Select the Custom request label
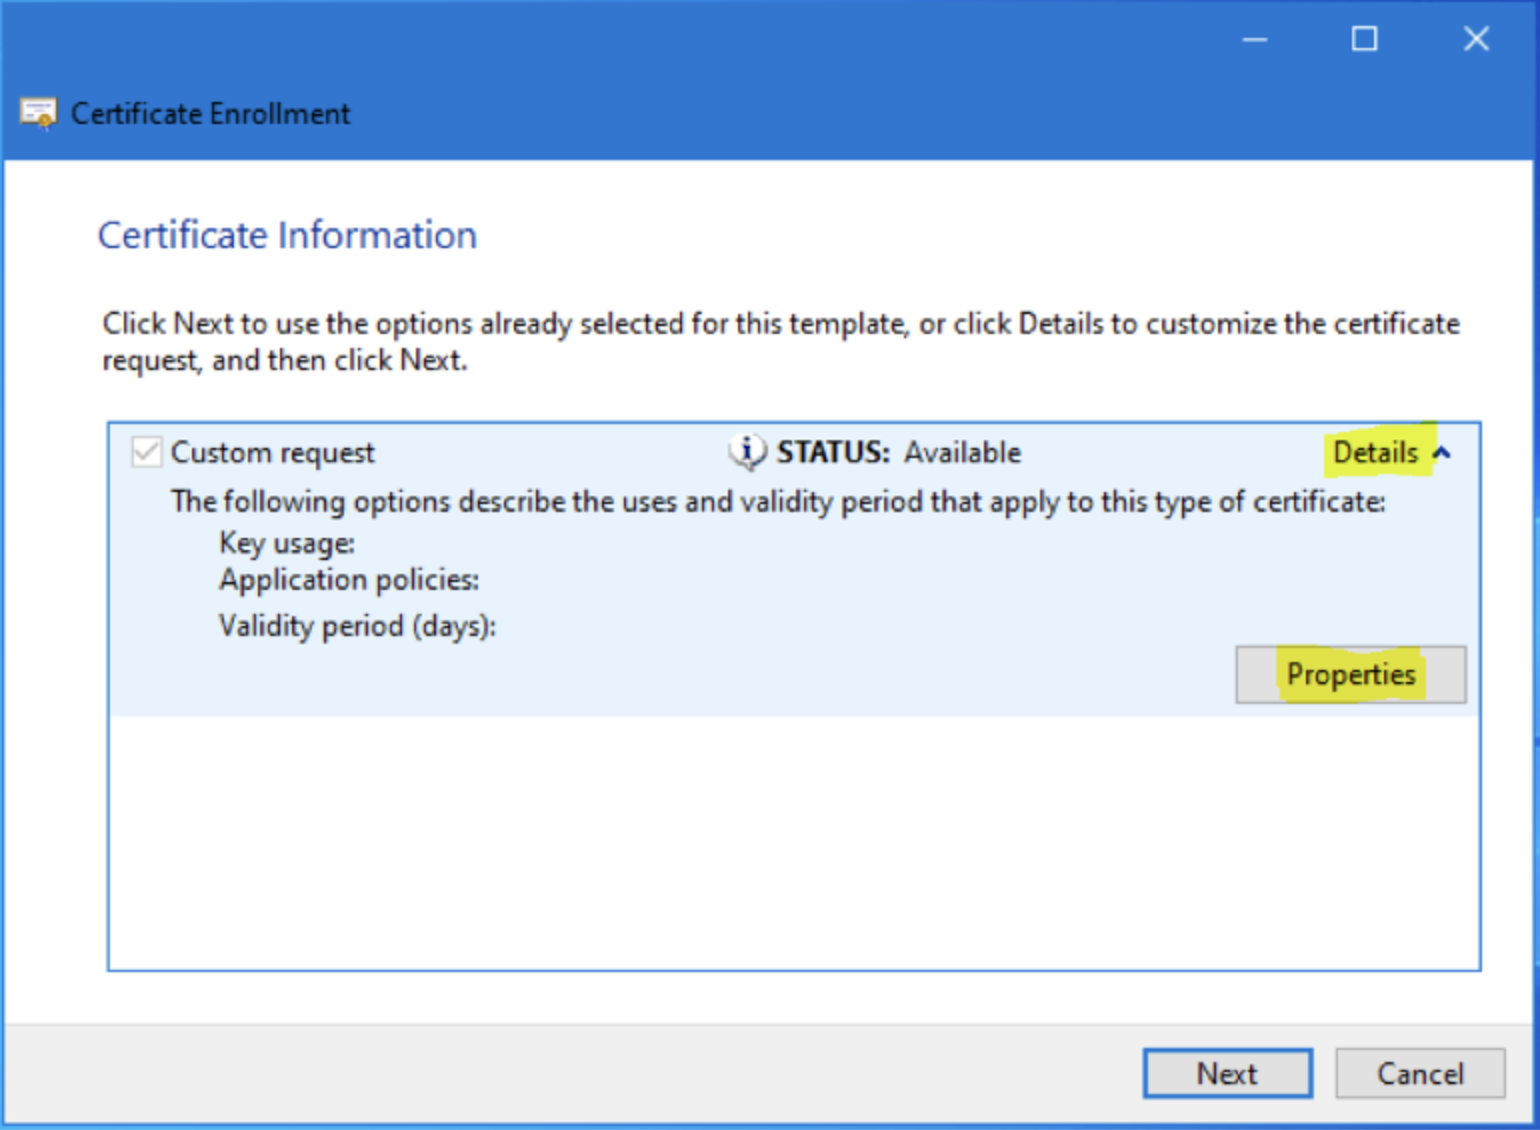Image resolution: width=1540 pixels, height=1130 pixels. click(272, 453)
